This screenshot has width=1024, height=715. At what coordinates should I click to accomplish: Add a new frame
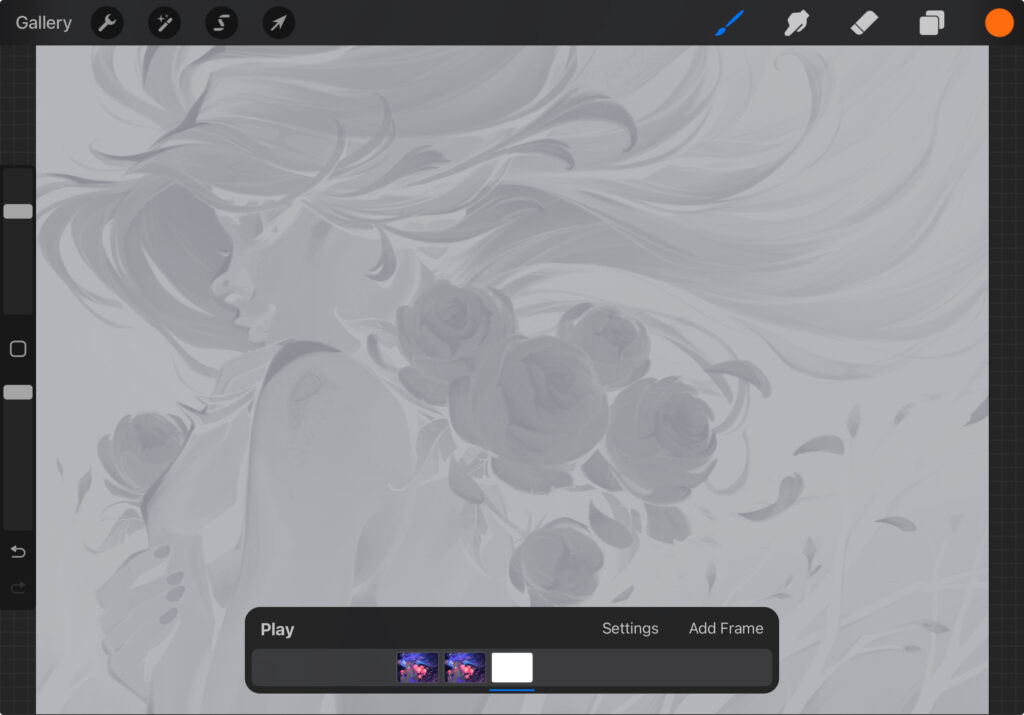(726, 628)
